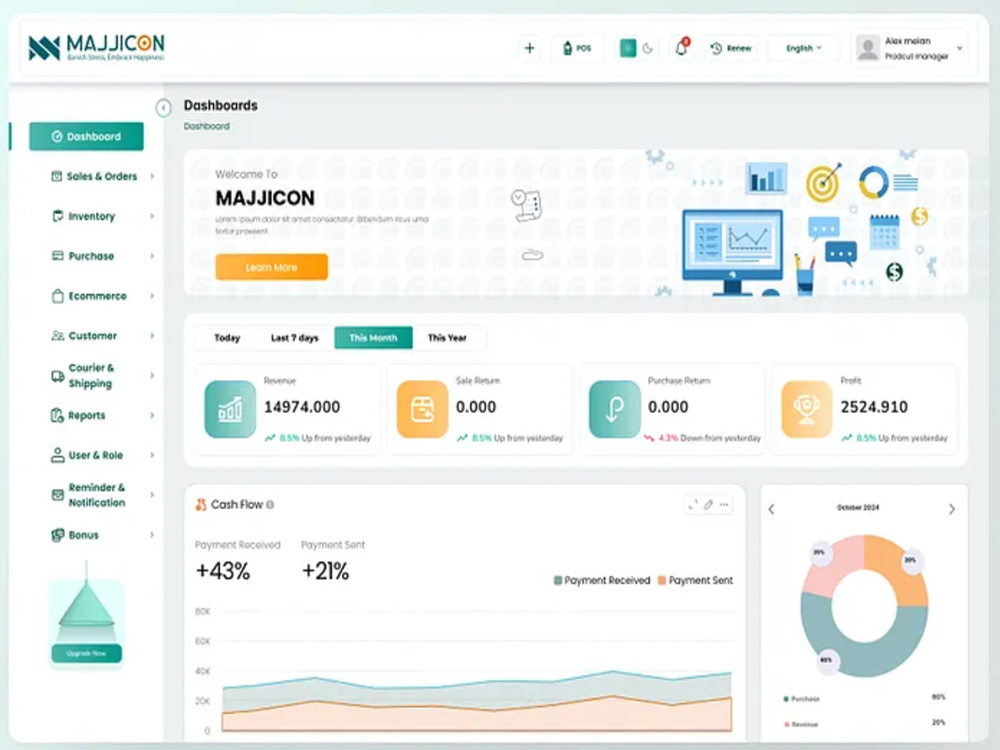Click the Dashboard breadcrumb link
The width and height of the screenshot is (1000, 750).
coord(207,126)
